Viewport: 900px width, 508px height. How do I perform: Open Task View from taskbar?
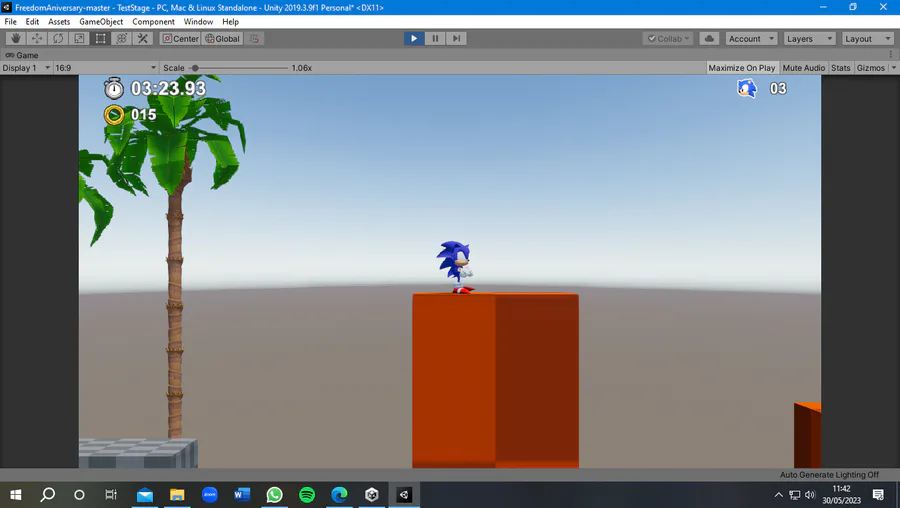point(111,494)
